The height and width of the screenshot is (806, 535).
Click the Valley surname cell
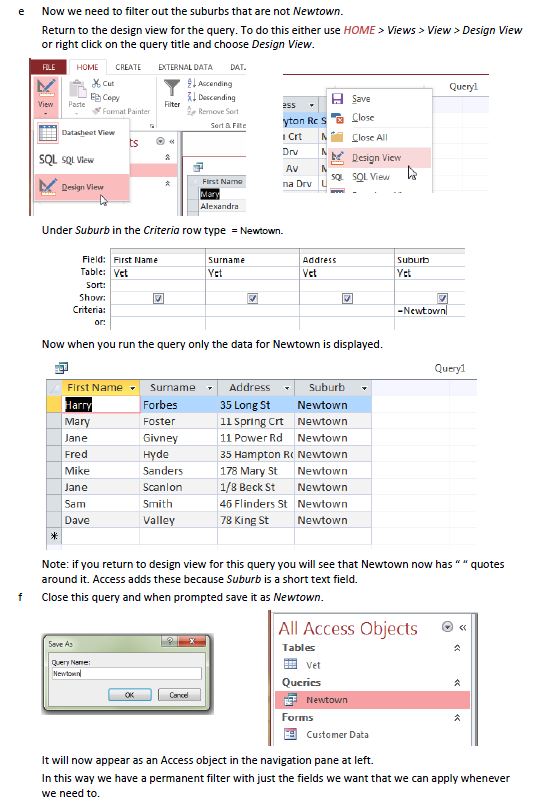178,520
